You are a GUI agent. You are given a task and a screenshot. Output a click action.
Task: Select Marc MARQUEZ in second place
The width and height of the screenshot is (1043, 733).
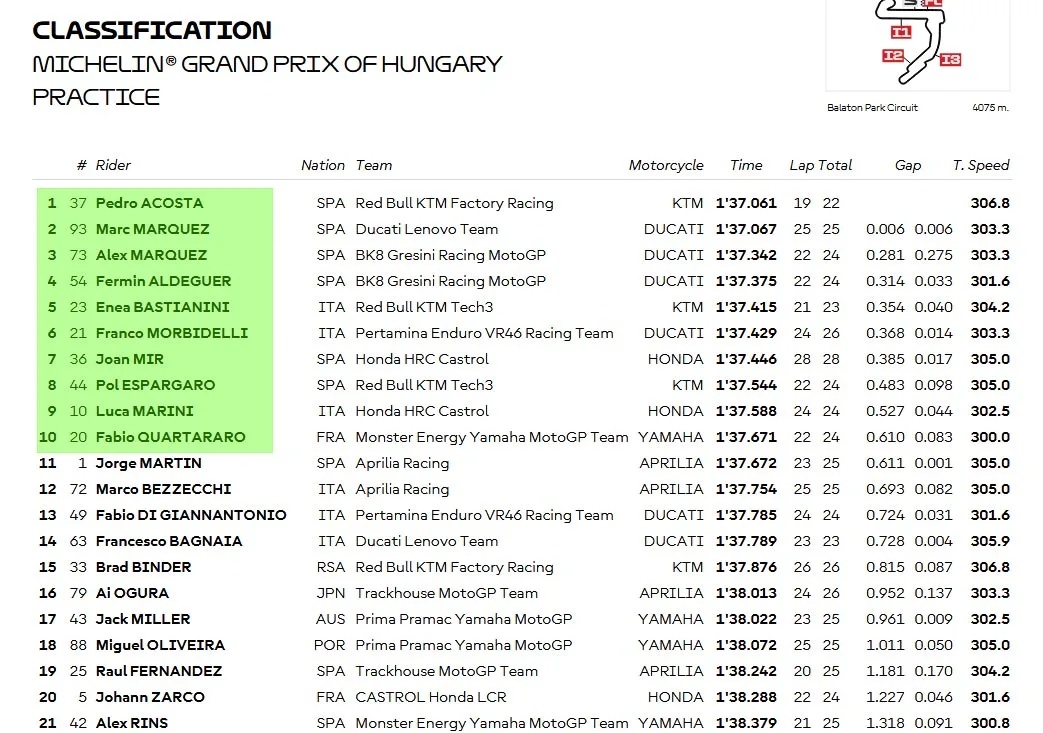152,229
